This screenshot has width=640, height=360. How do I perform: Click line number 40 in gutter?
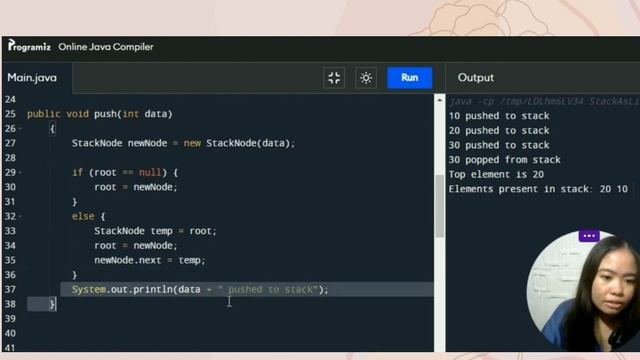tap(10, 333)
